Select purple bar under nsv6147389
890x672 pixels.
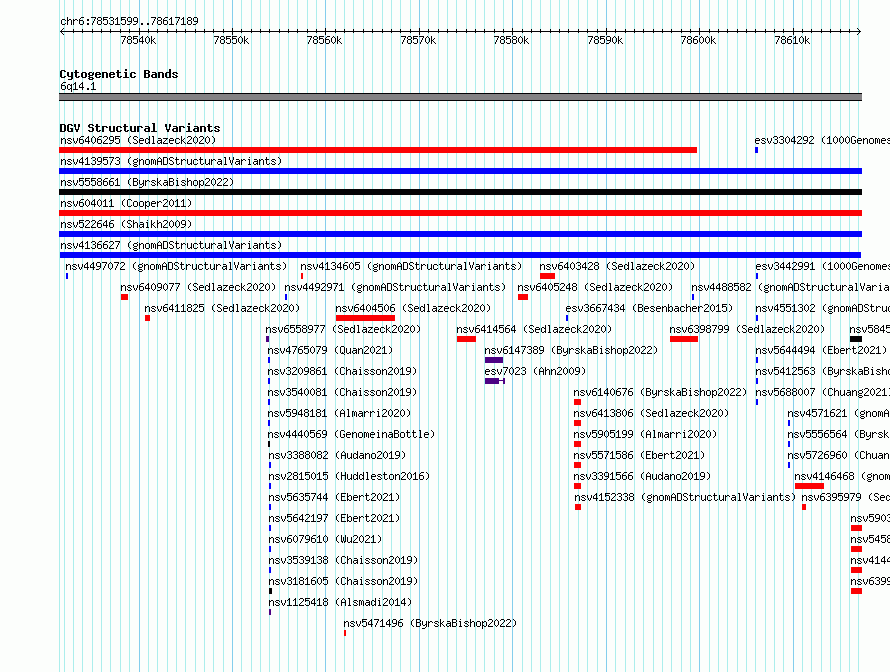494,360
